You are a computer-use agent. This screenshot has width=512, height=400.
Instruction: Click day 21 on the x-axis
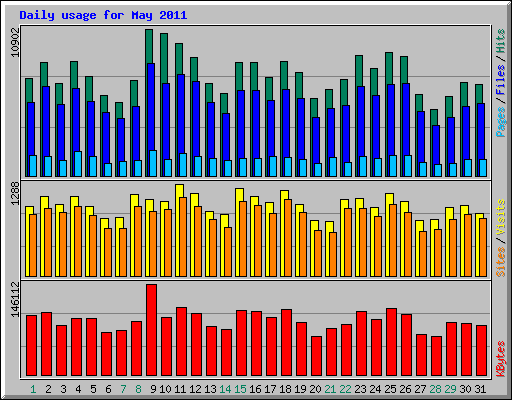(x=330, y=389)
